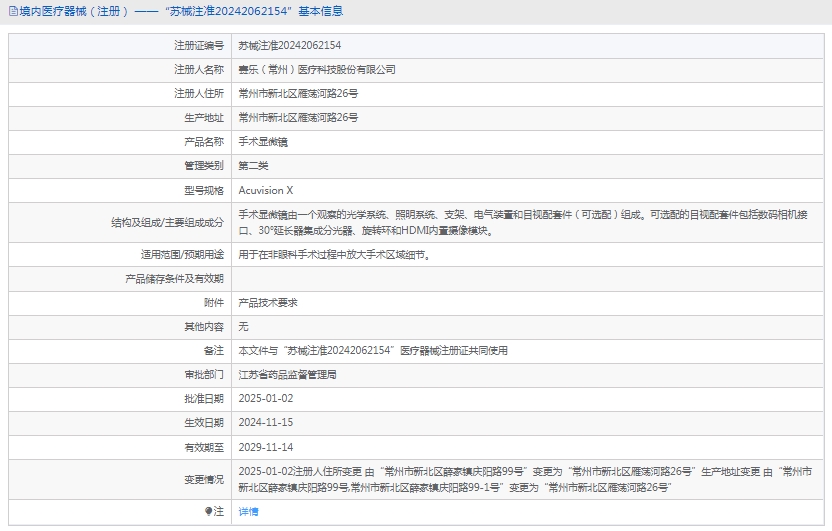Click the 产品技术要求 attachment value
The width and height of the screenshot is (832, 531).
(x=268, y=302)
